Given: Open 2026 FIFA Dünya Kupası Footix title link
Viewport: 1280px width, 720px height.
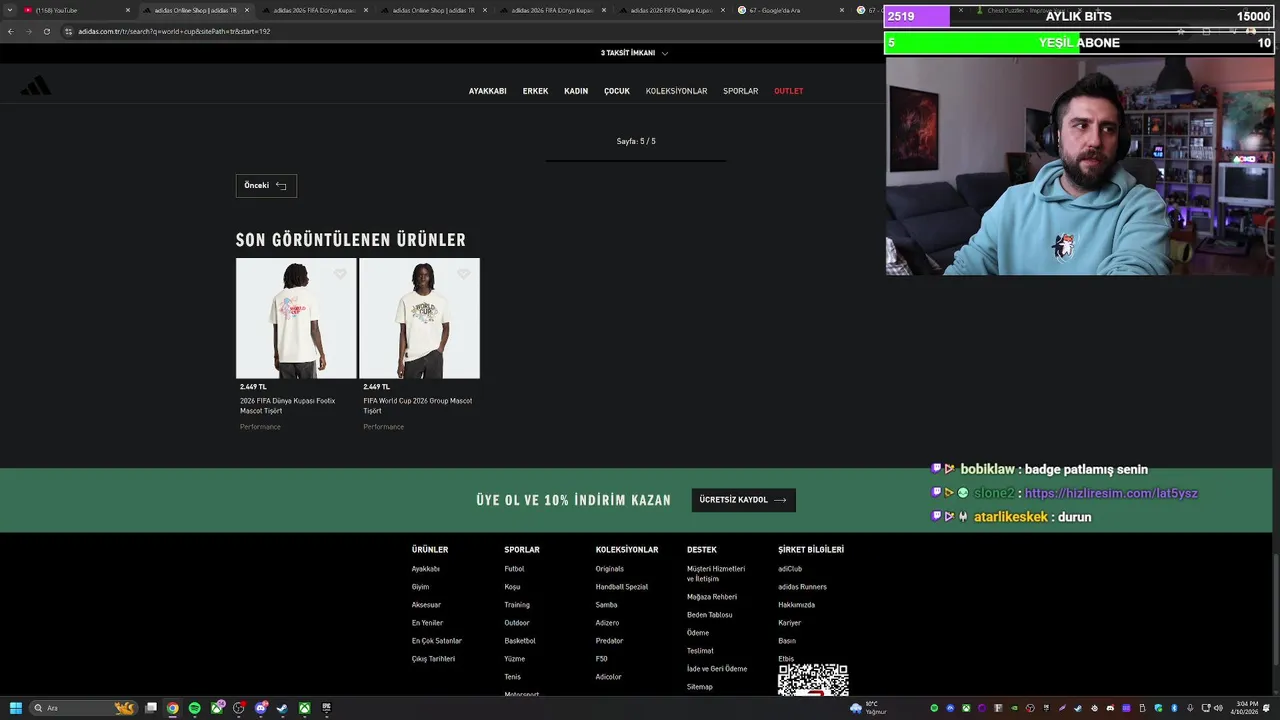Looking at the screenshot, I should point(288,406).
